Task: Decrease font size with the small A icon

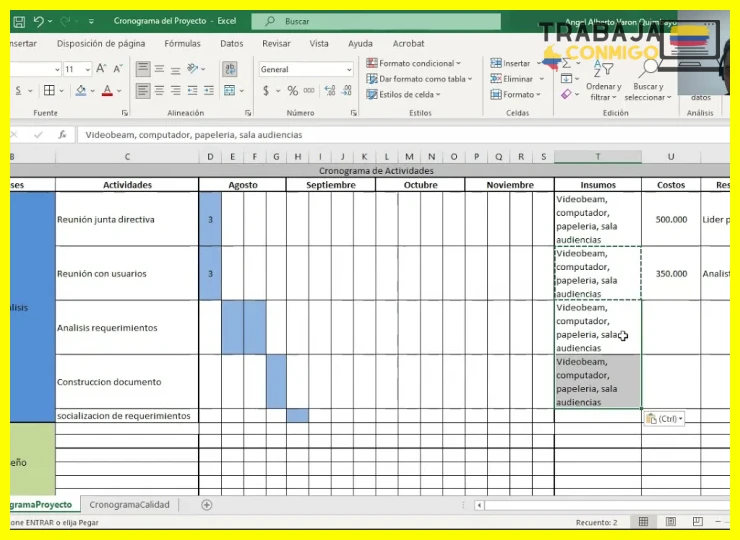Action: [118, 69]
